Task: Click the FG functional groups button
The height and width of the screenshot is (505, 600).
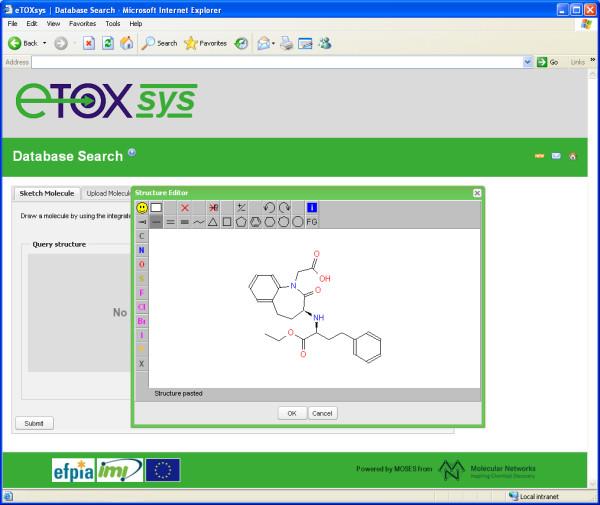Action: tap(312, 222)
